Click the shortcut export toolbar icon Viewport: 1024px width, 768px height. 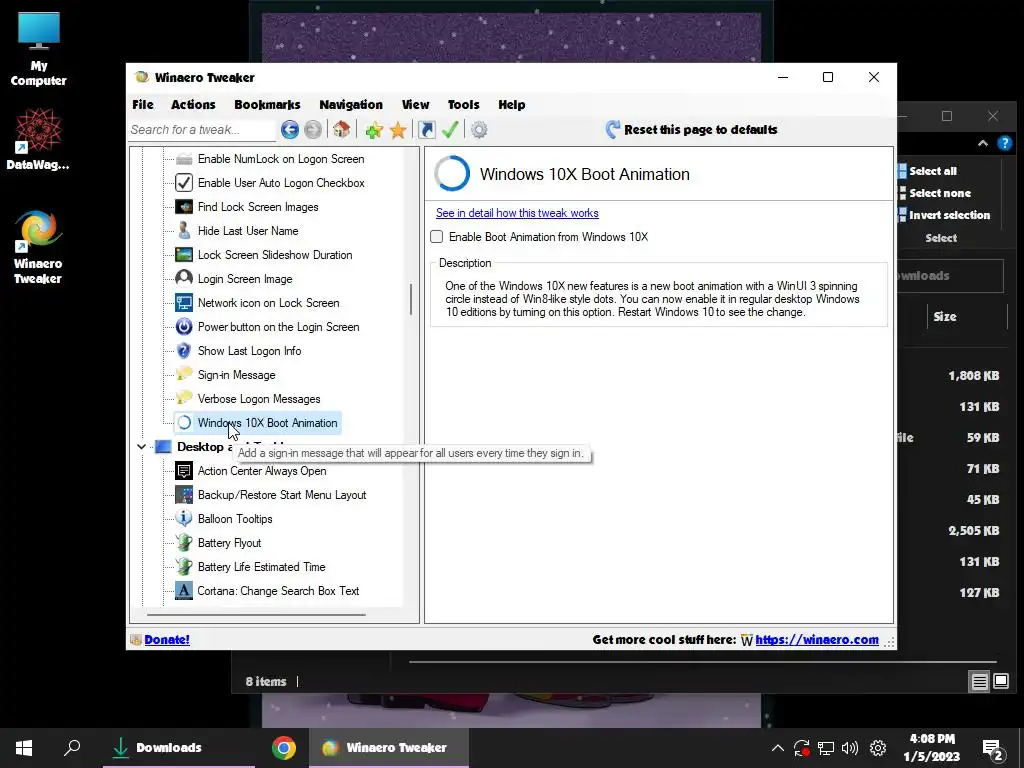click(426, 129)
